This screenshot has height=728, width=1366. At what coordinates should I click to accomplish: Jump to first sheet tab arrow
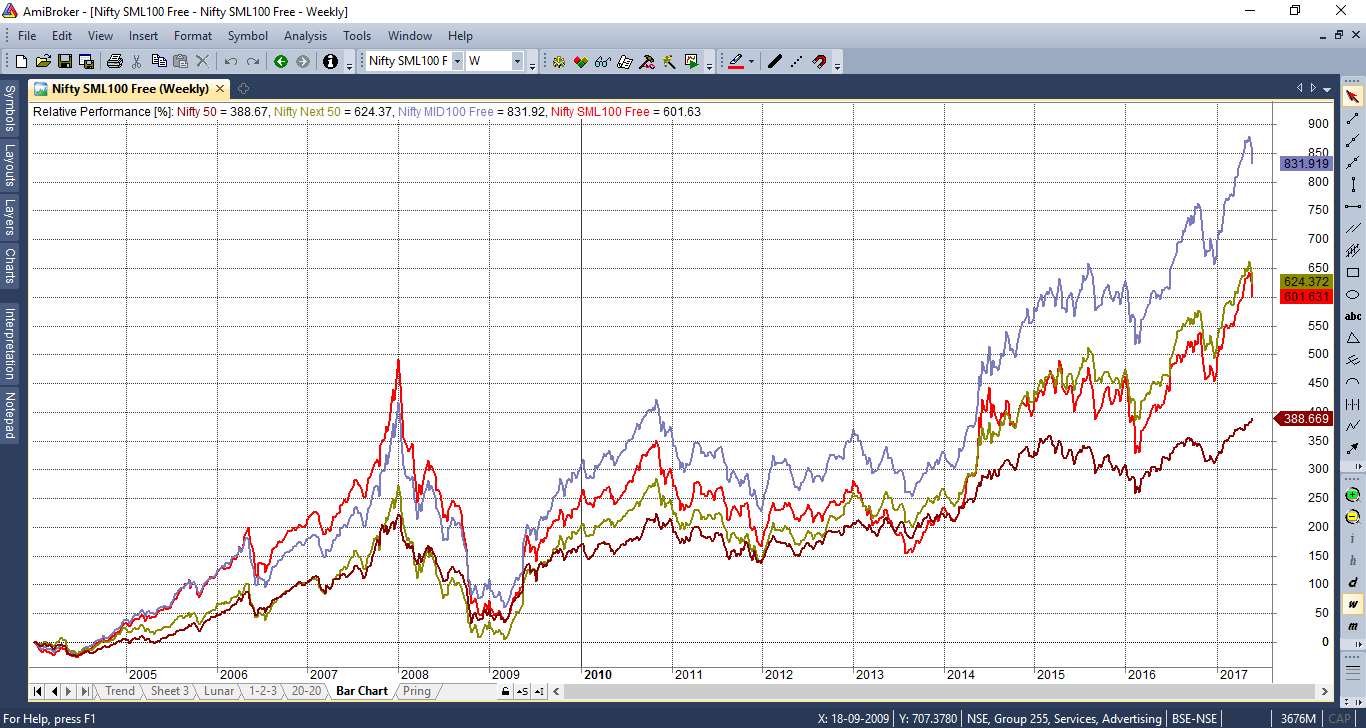pyautogui.click(x=38, y=691)
